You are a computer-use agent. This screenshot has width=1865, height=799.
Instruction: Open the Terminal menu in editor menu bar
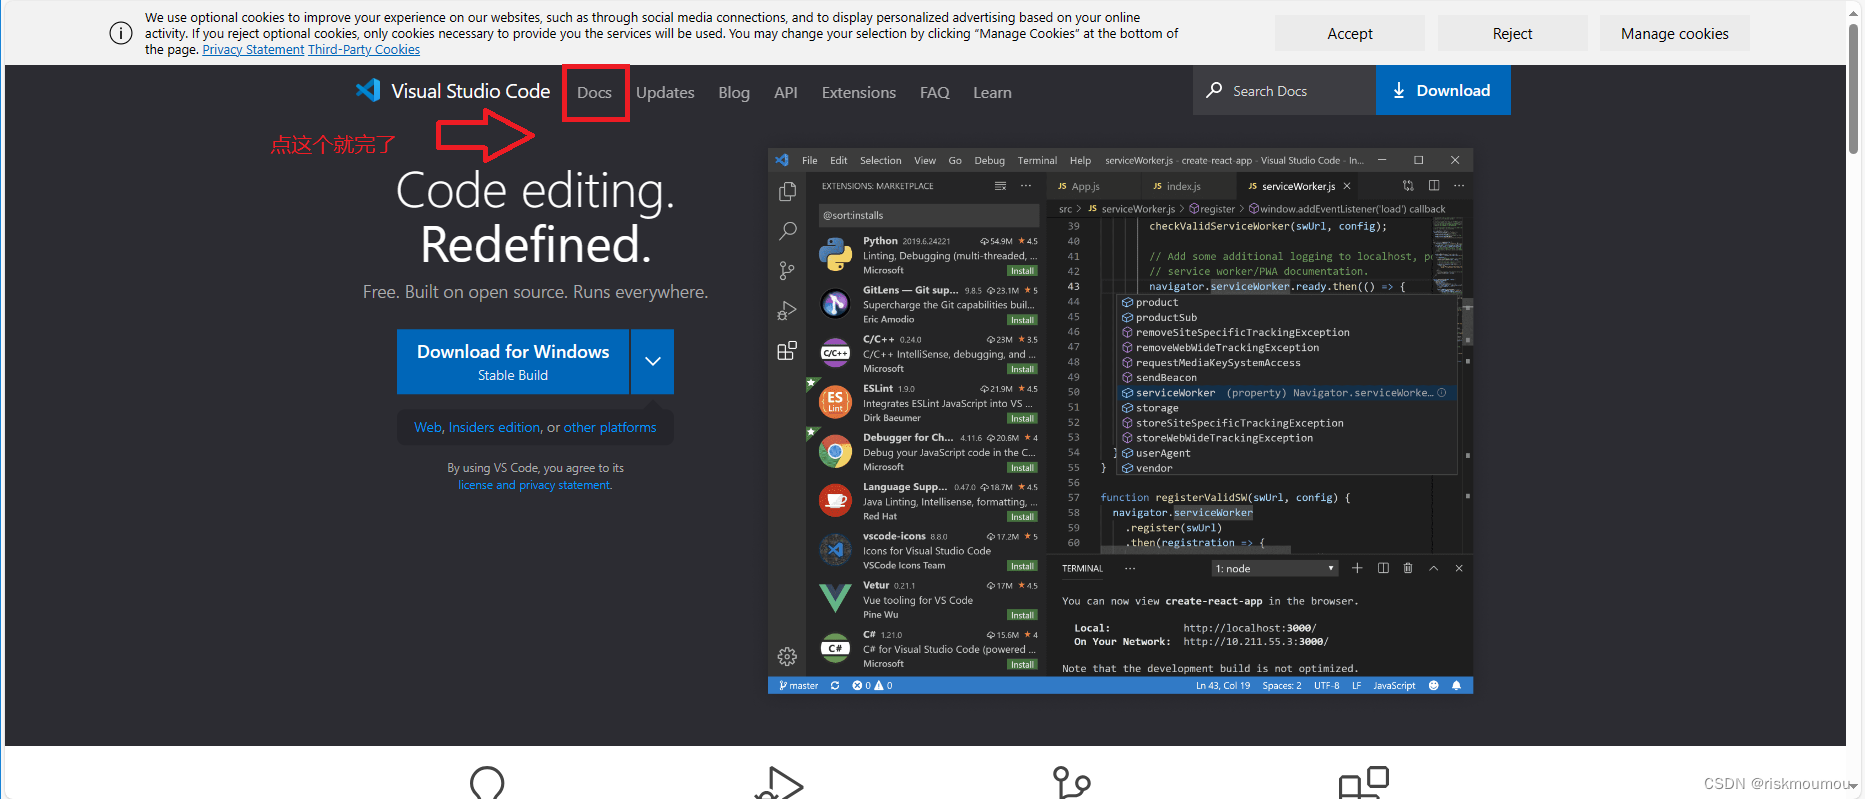coord(1037,160)
